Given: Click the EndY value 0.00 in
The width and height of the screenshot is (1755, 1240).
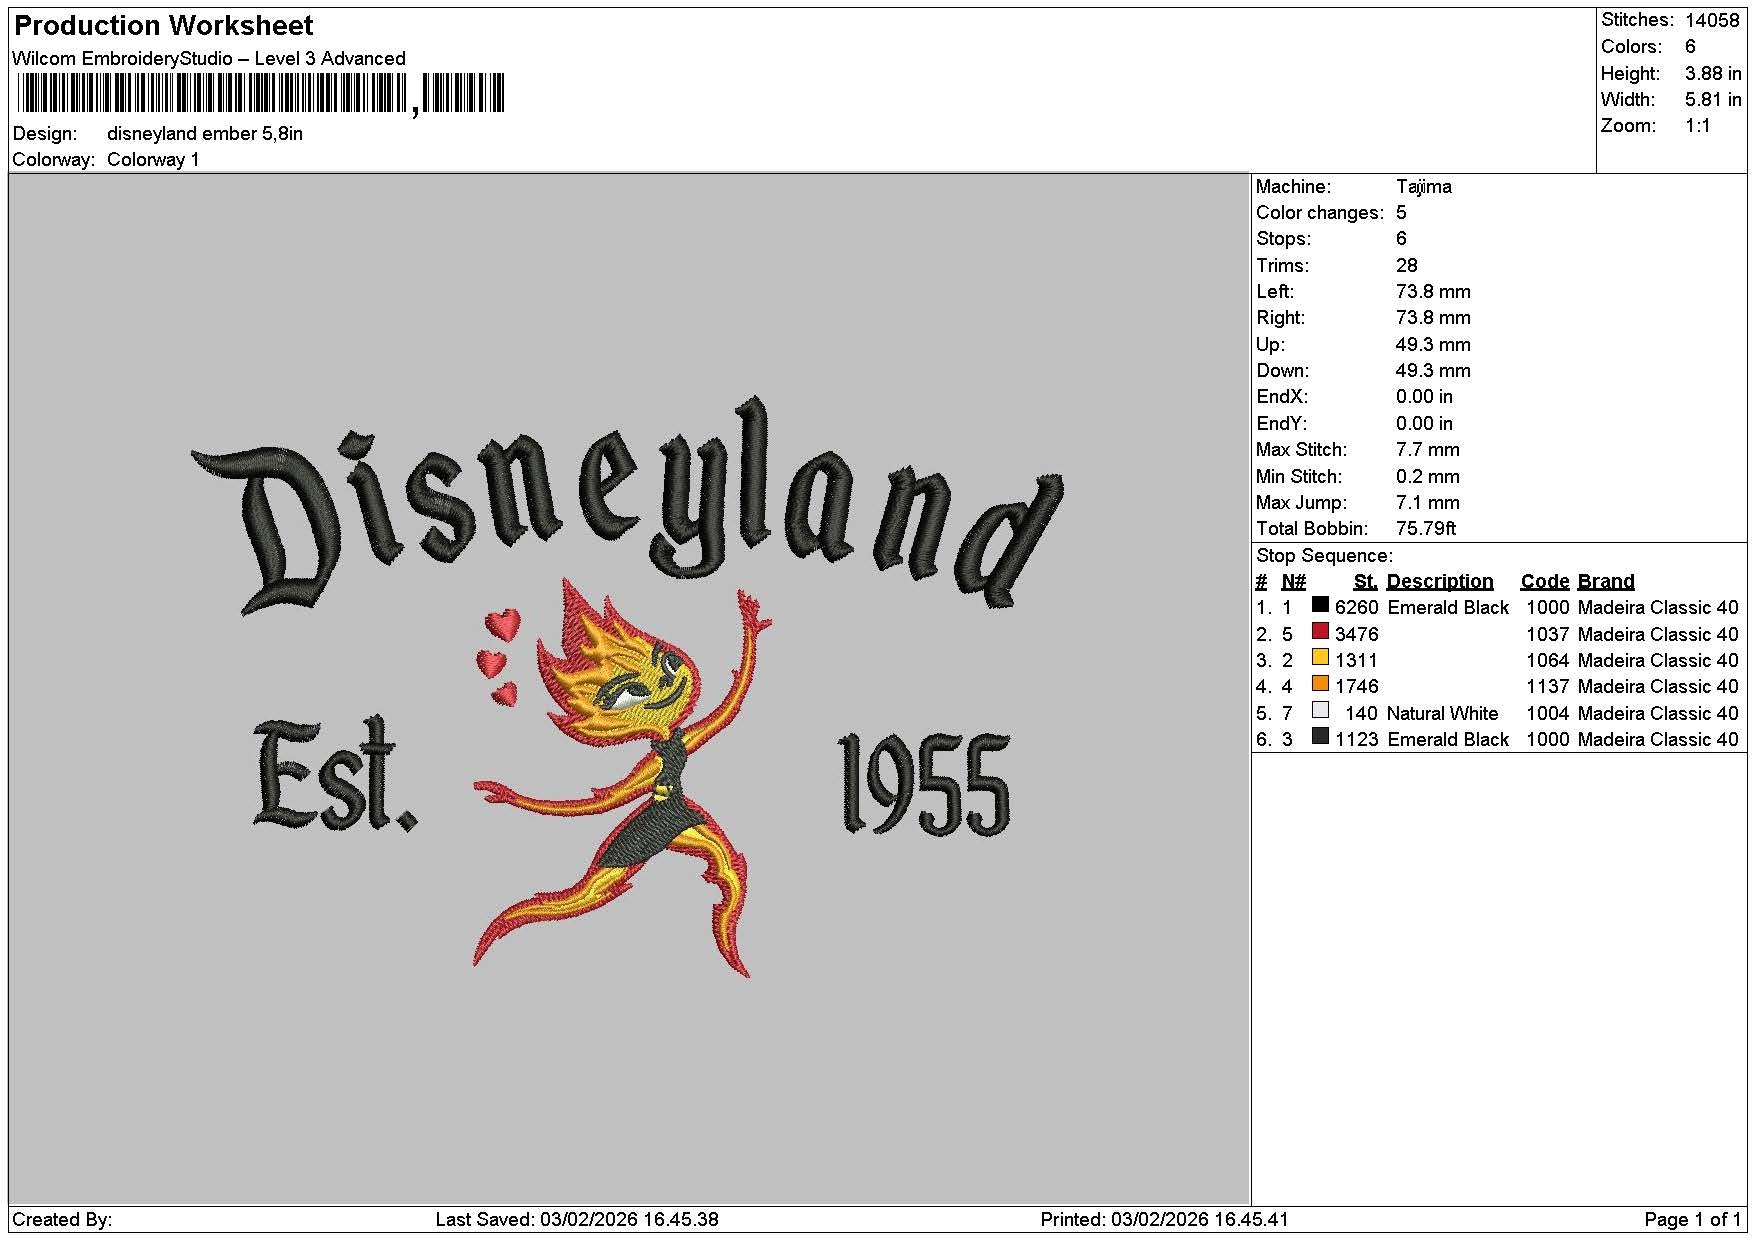Looking at the screenshot, I should (1424, 424).
